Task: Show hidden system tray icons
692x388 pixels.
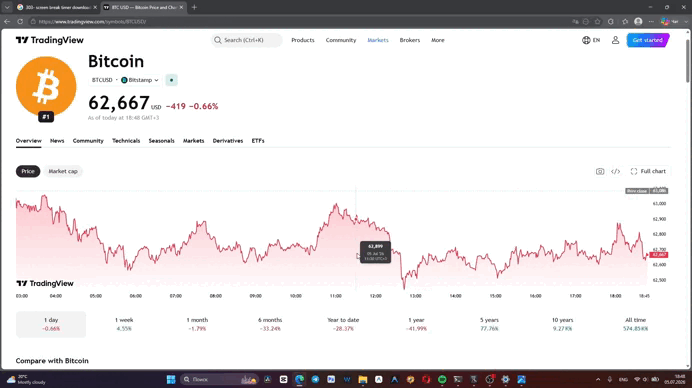Action: pyautogui.click(x=598, y=379)
